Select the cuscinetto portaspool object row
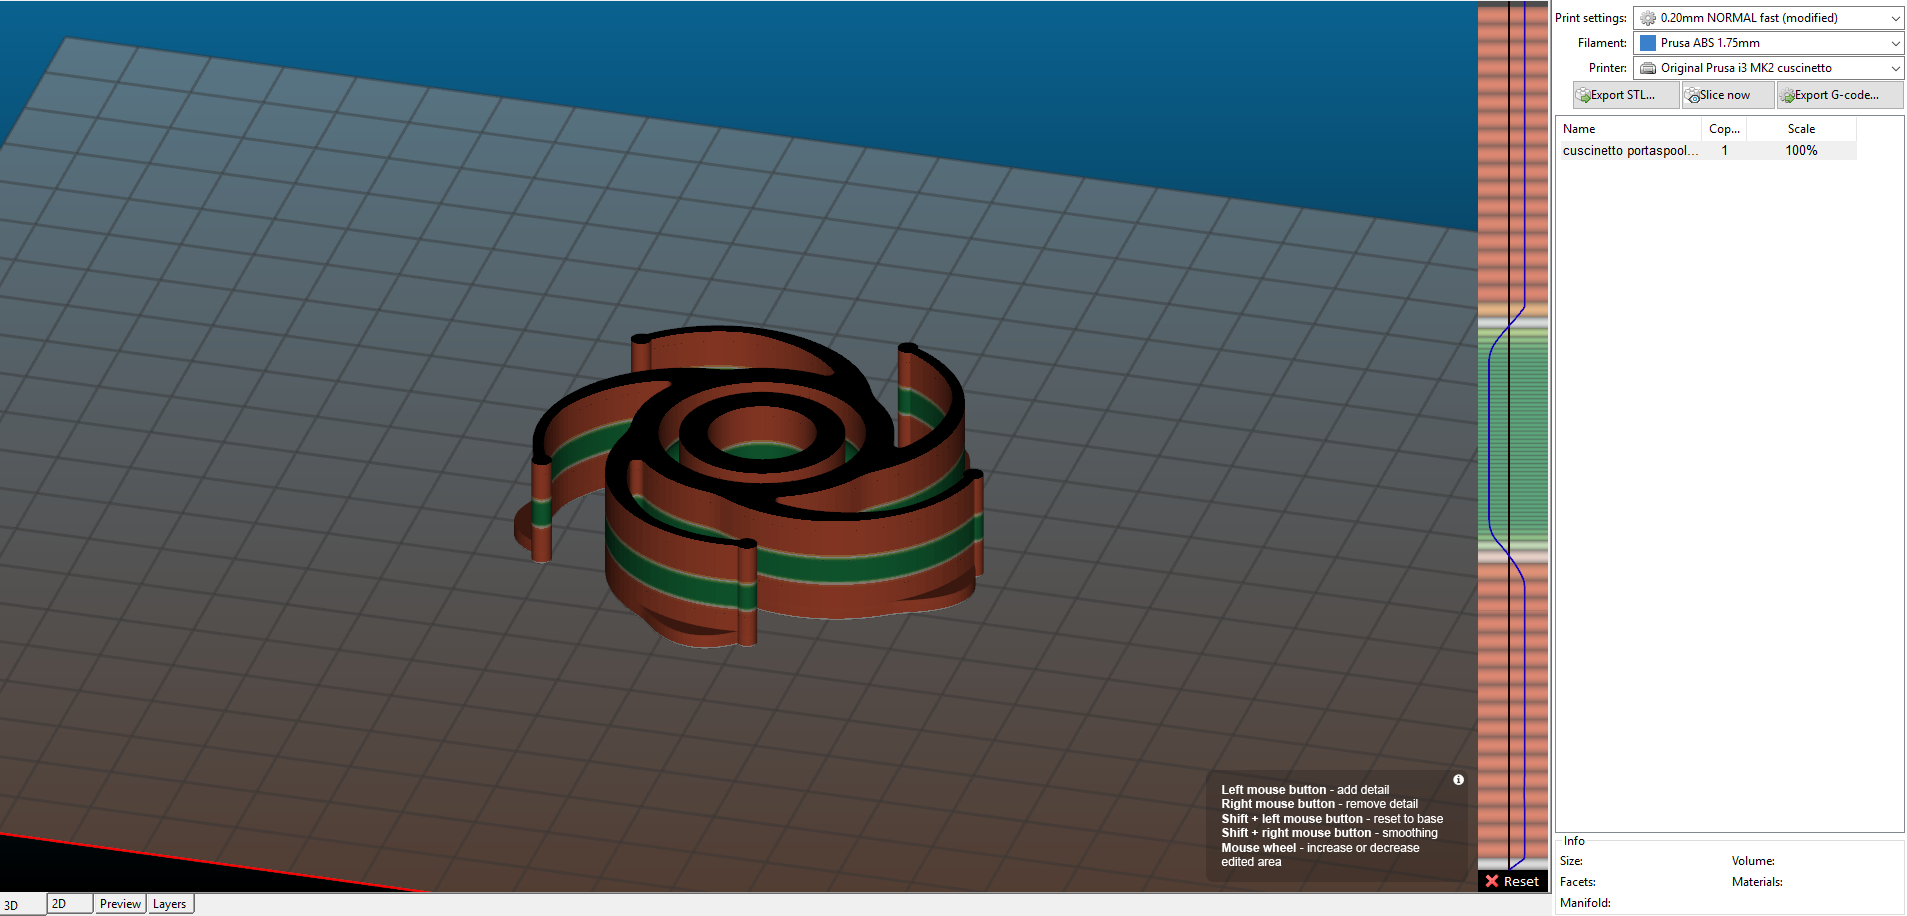The width and height of the screenshot is (1907, 916). (x=1706, y=150)
